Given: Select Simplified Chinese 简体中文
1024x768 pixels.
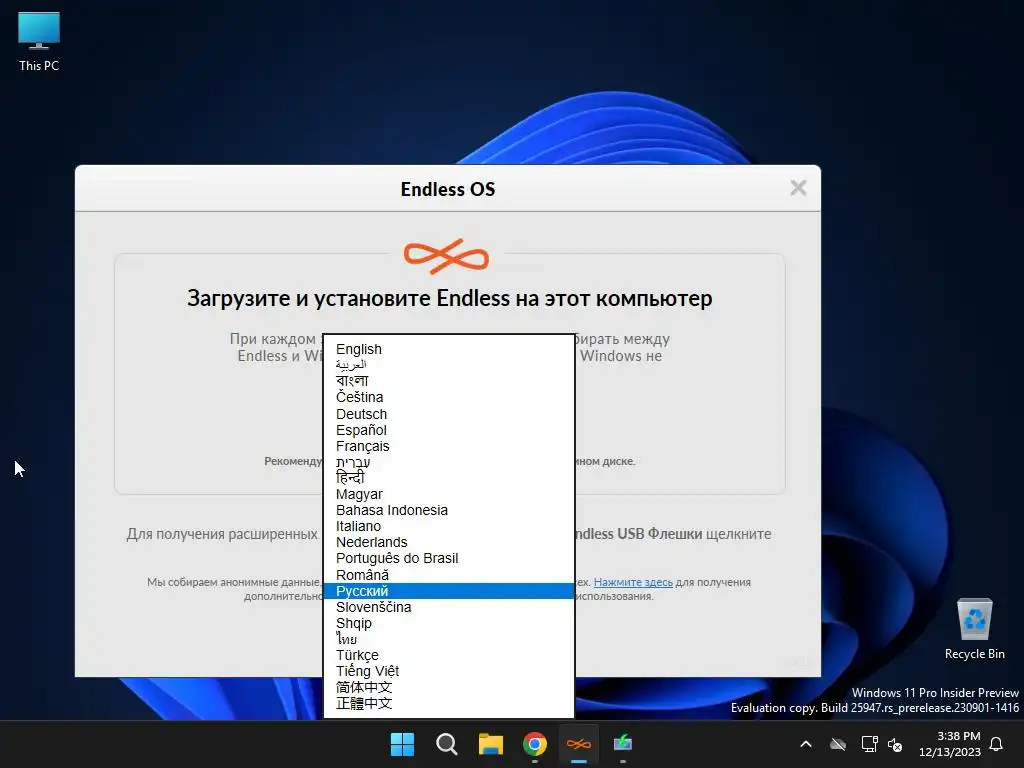Looking at the screenshot, I should tap(449, 687).
